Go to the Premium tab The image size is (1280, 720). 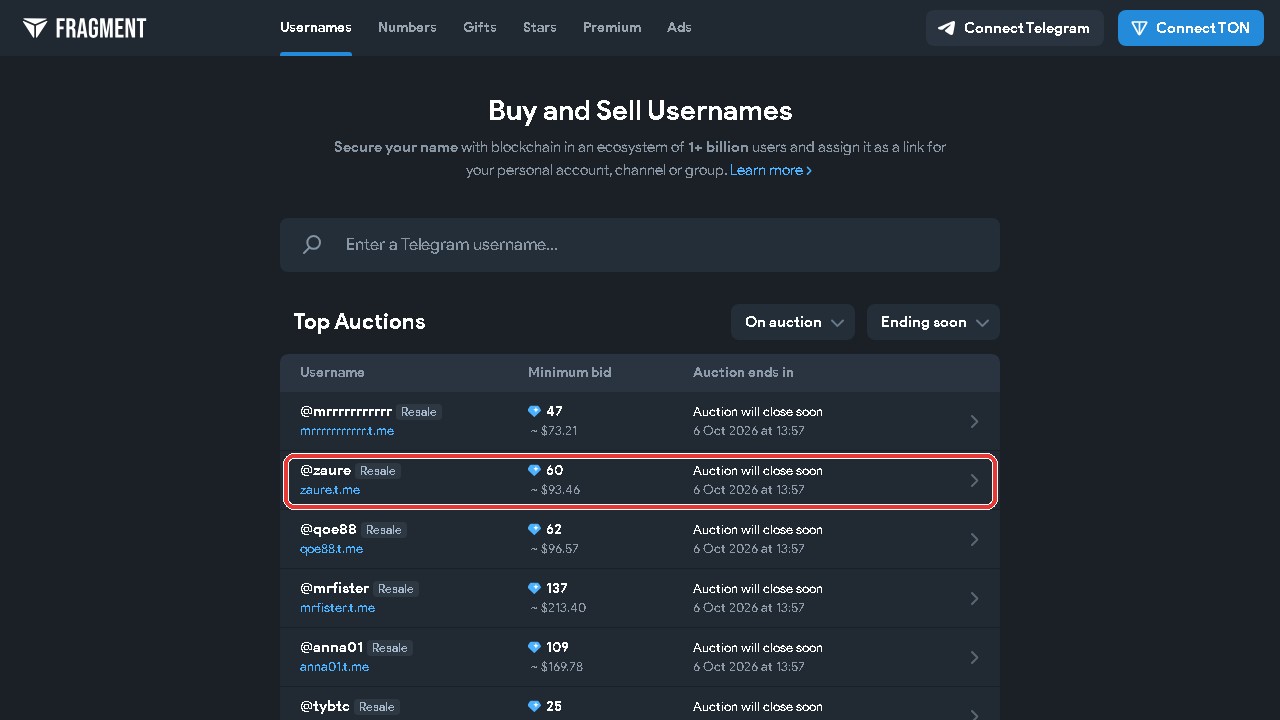(612, 27)
